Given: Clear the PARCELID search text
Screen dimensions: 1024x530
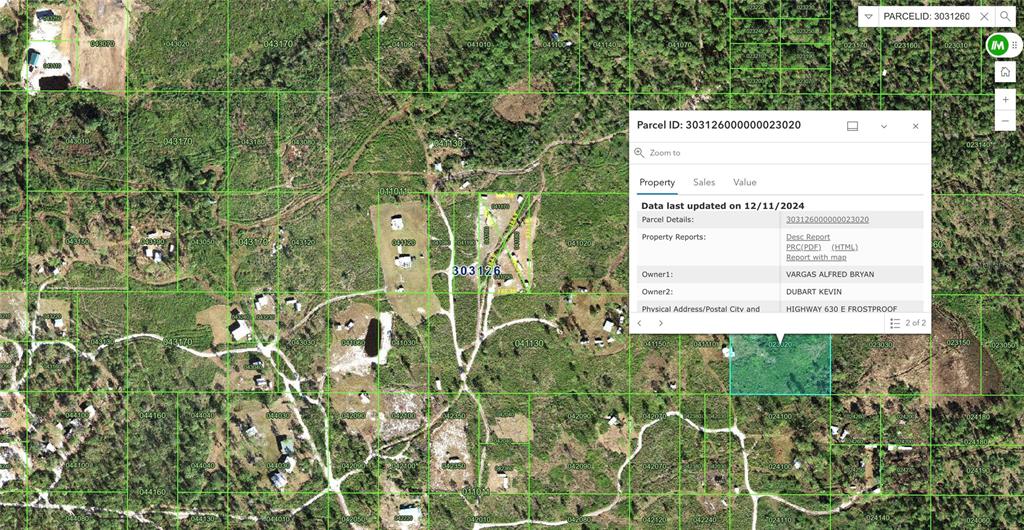Looking at the screenshot, I should click(x=984, y=16).
